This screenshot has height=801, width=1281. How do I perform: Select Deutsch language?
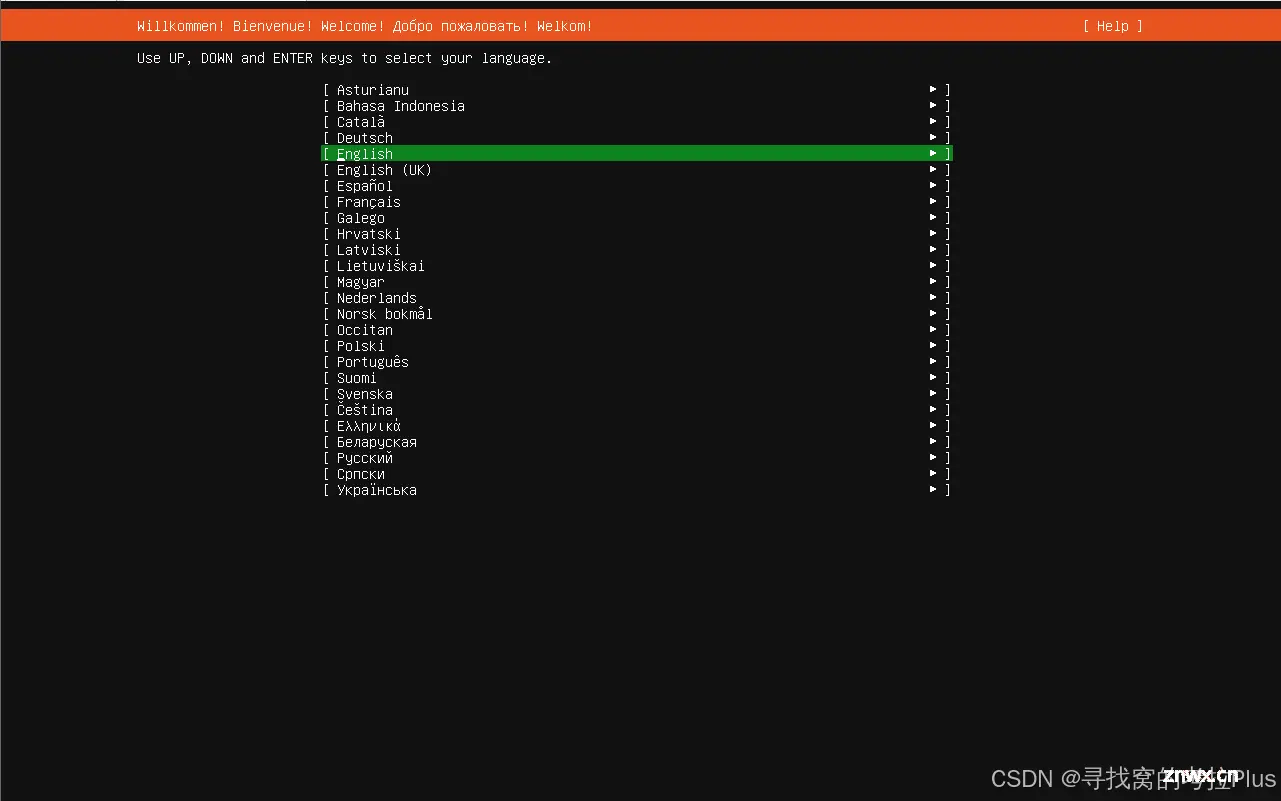click(637, 138)
